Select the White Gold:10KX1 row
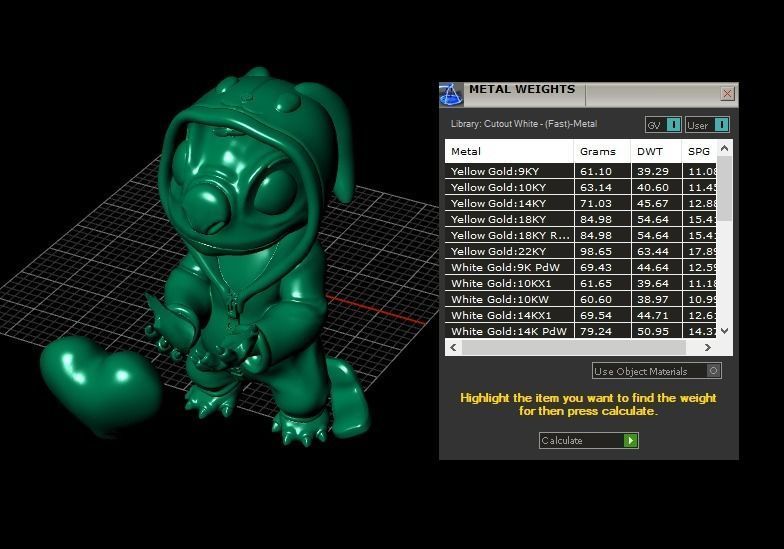This screenshot has width=784, height=549. 580,284
